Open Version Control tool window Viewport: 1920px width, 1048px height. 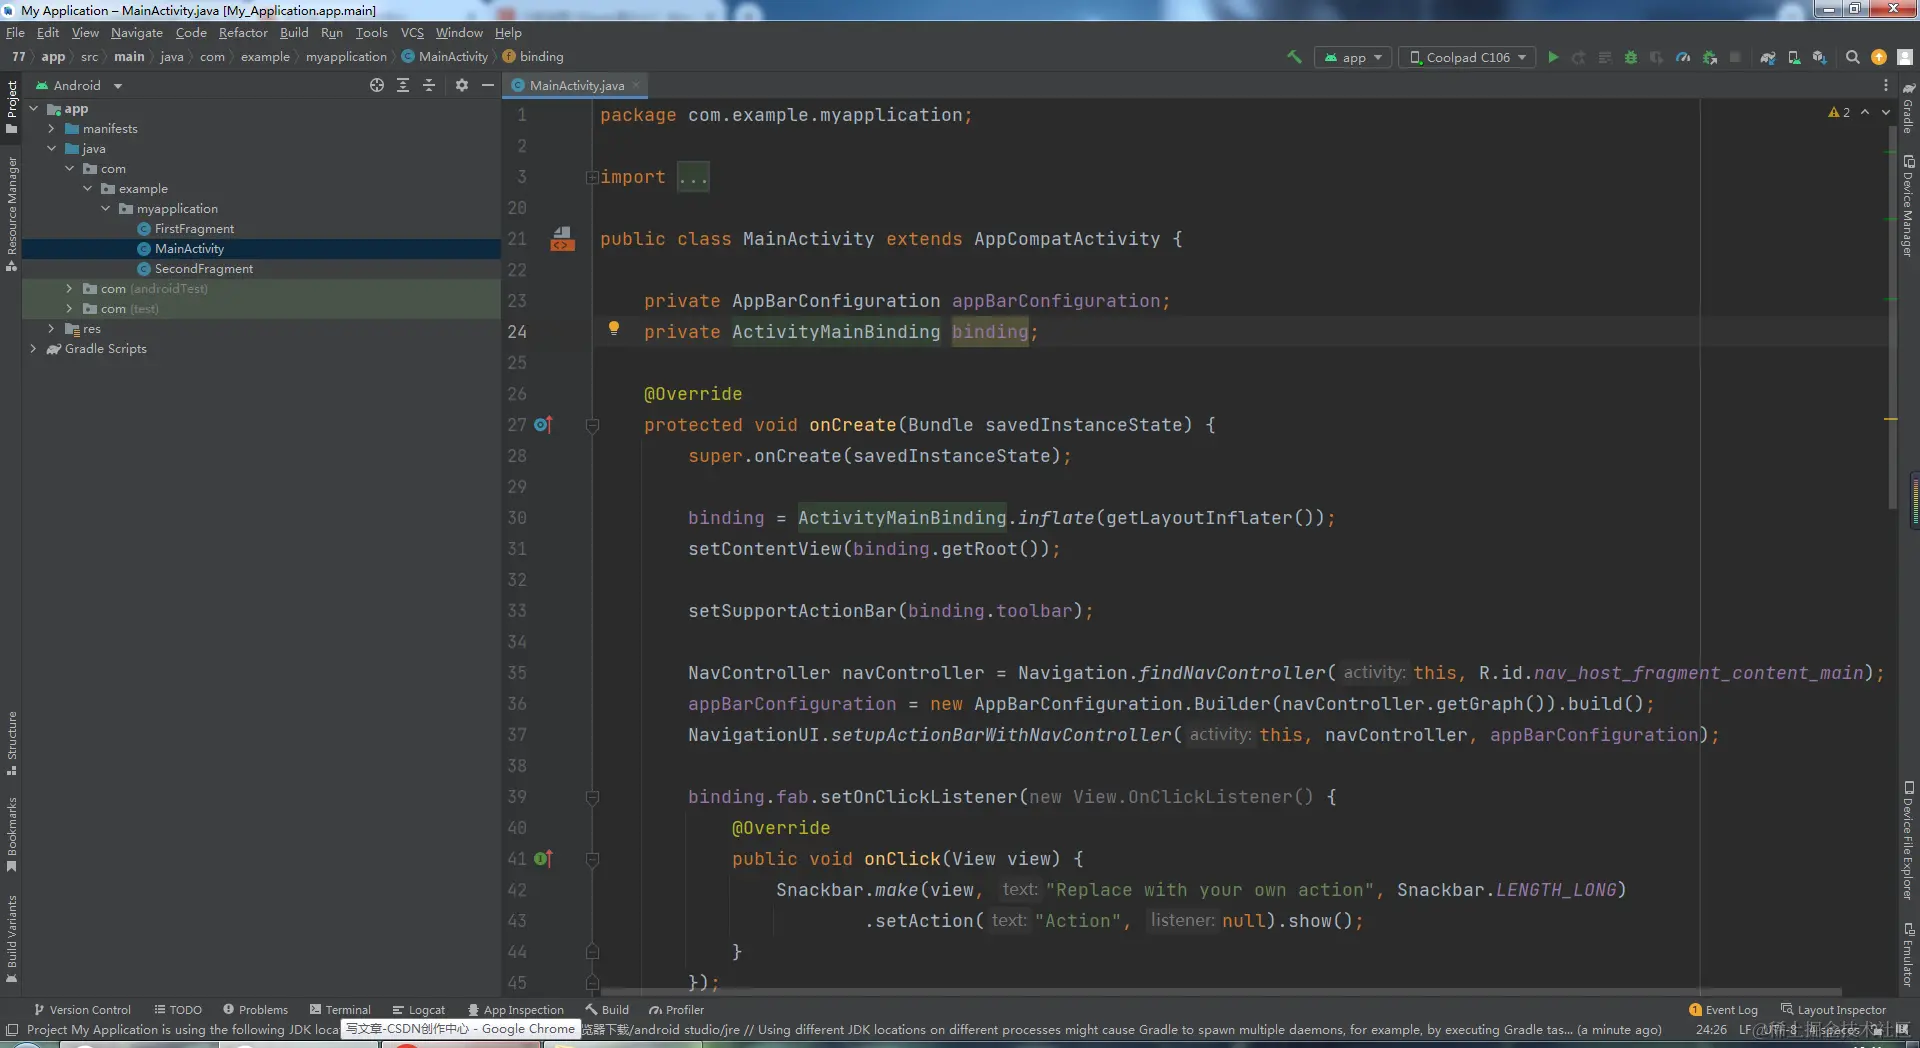tap(82, 1009)
